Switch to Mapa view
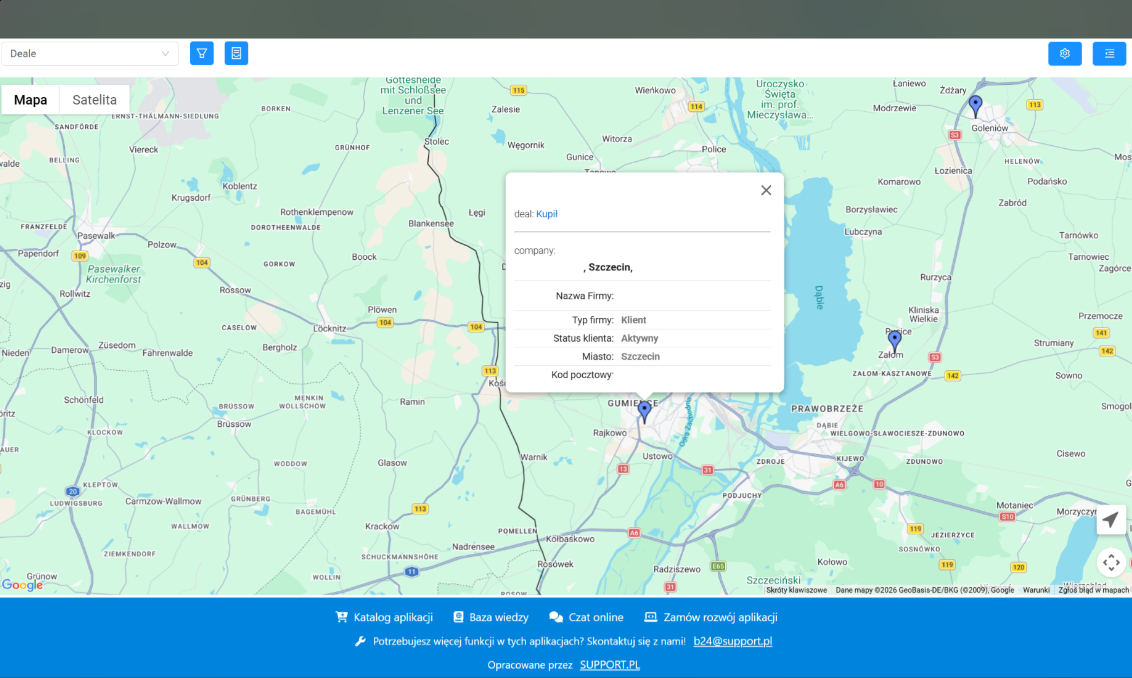Viewport: 1132px width, 678px height. [30, 100]
